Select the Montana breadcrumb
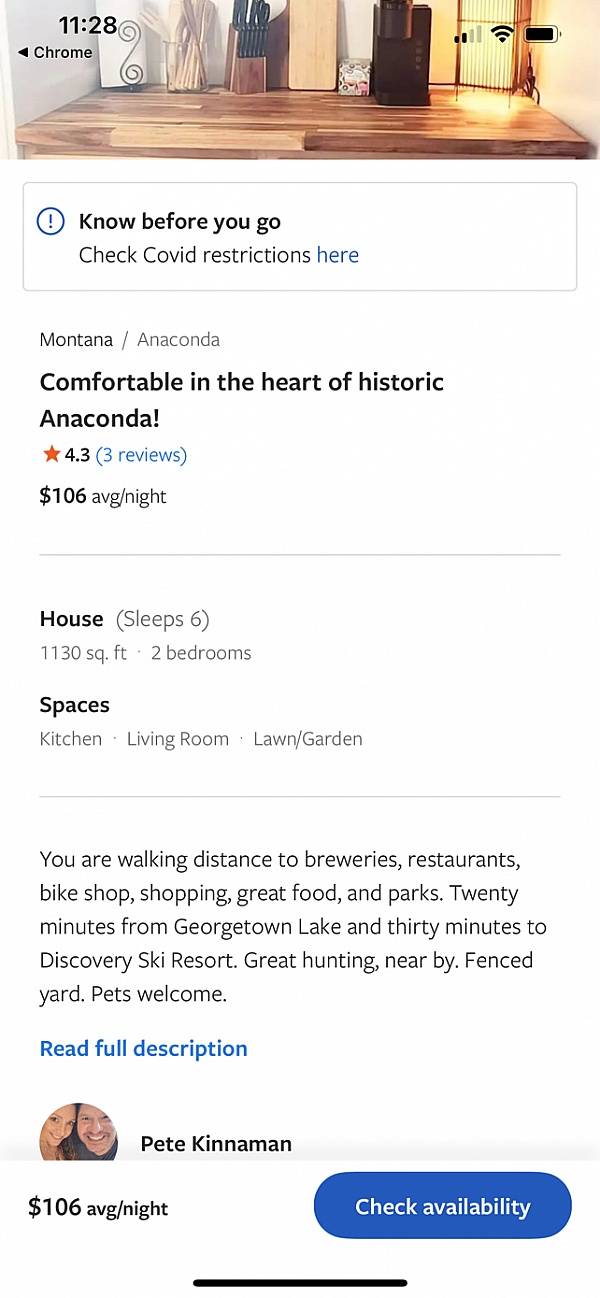This screenshot has width=600, height=1298. coord(76,340)
